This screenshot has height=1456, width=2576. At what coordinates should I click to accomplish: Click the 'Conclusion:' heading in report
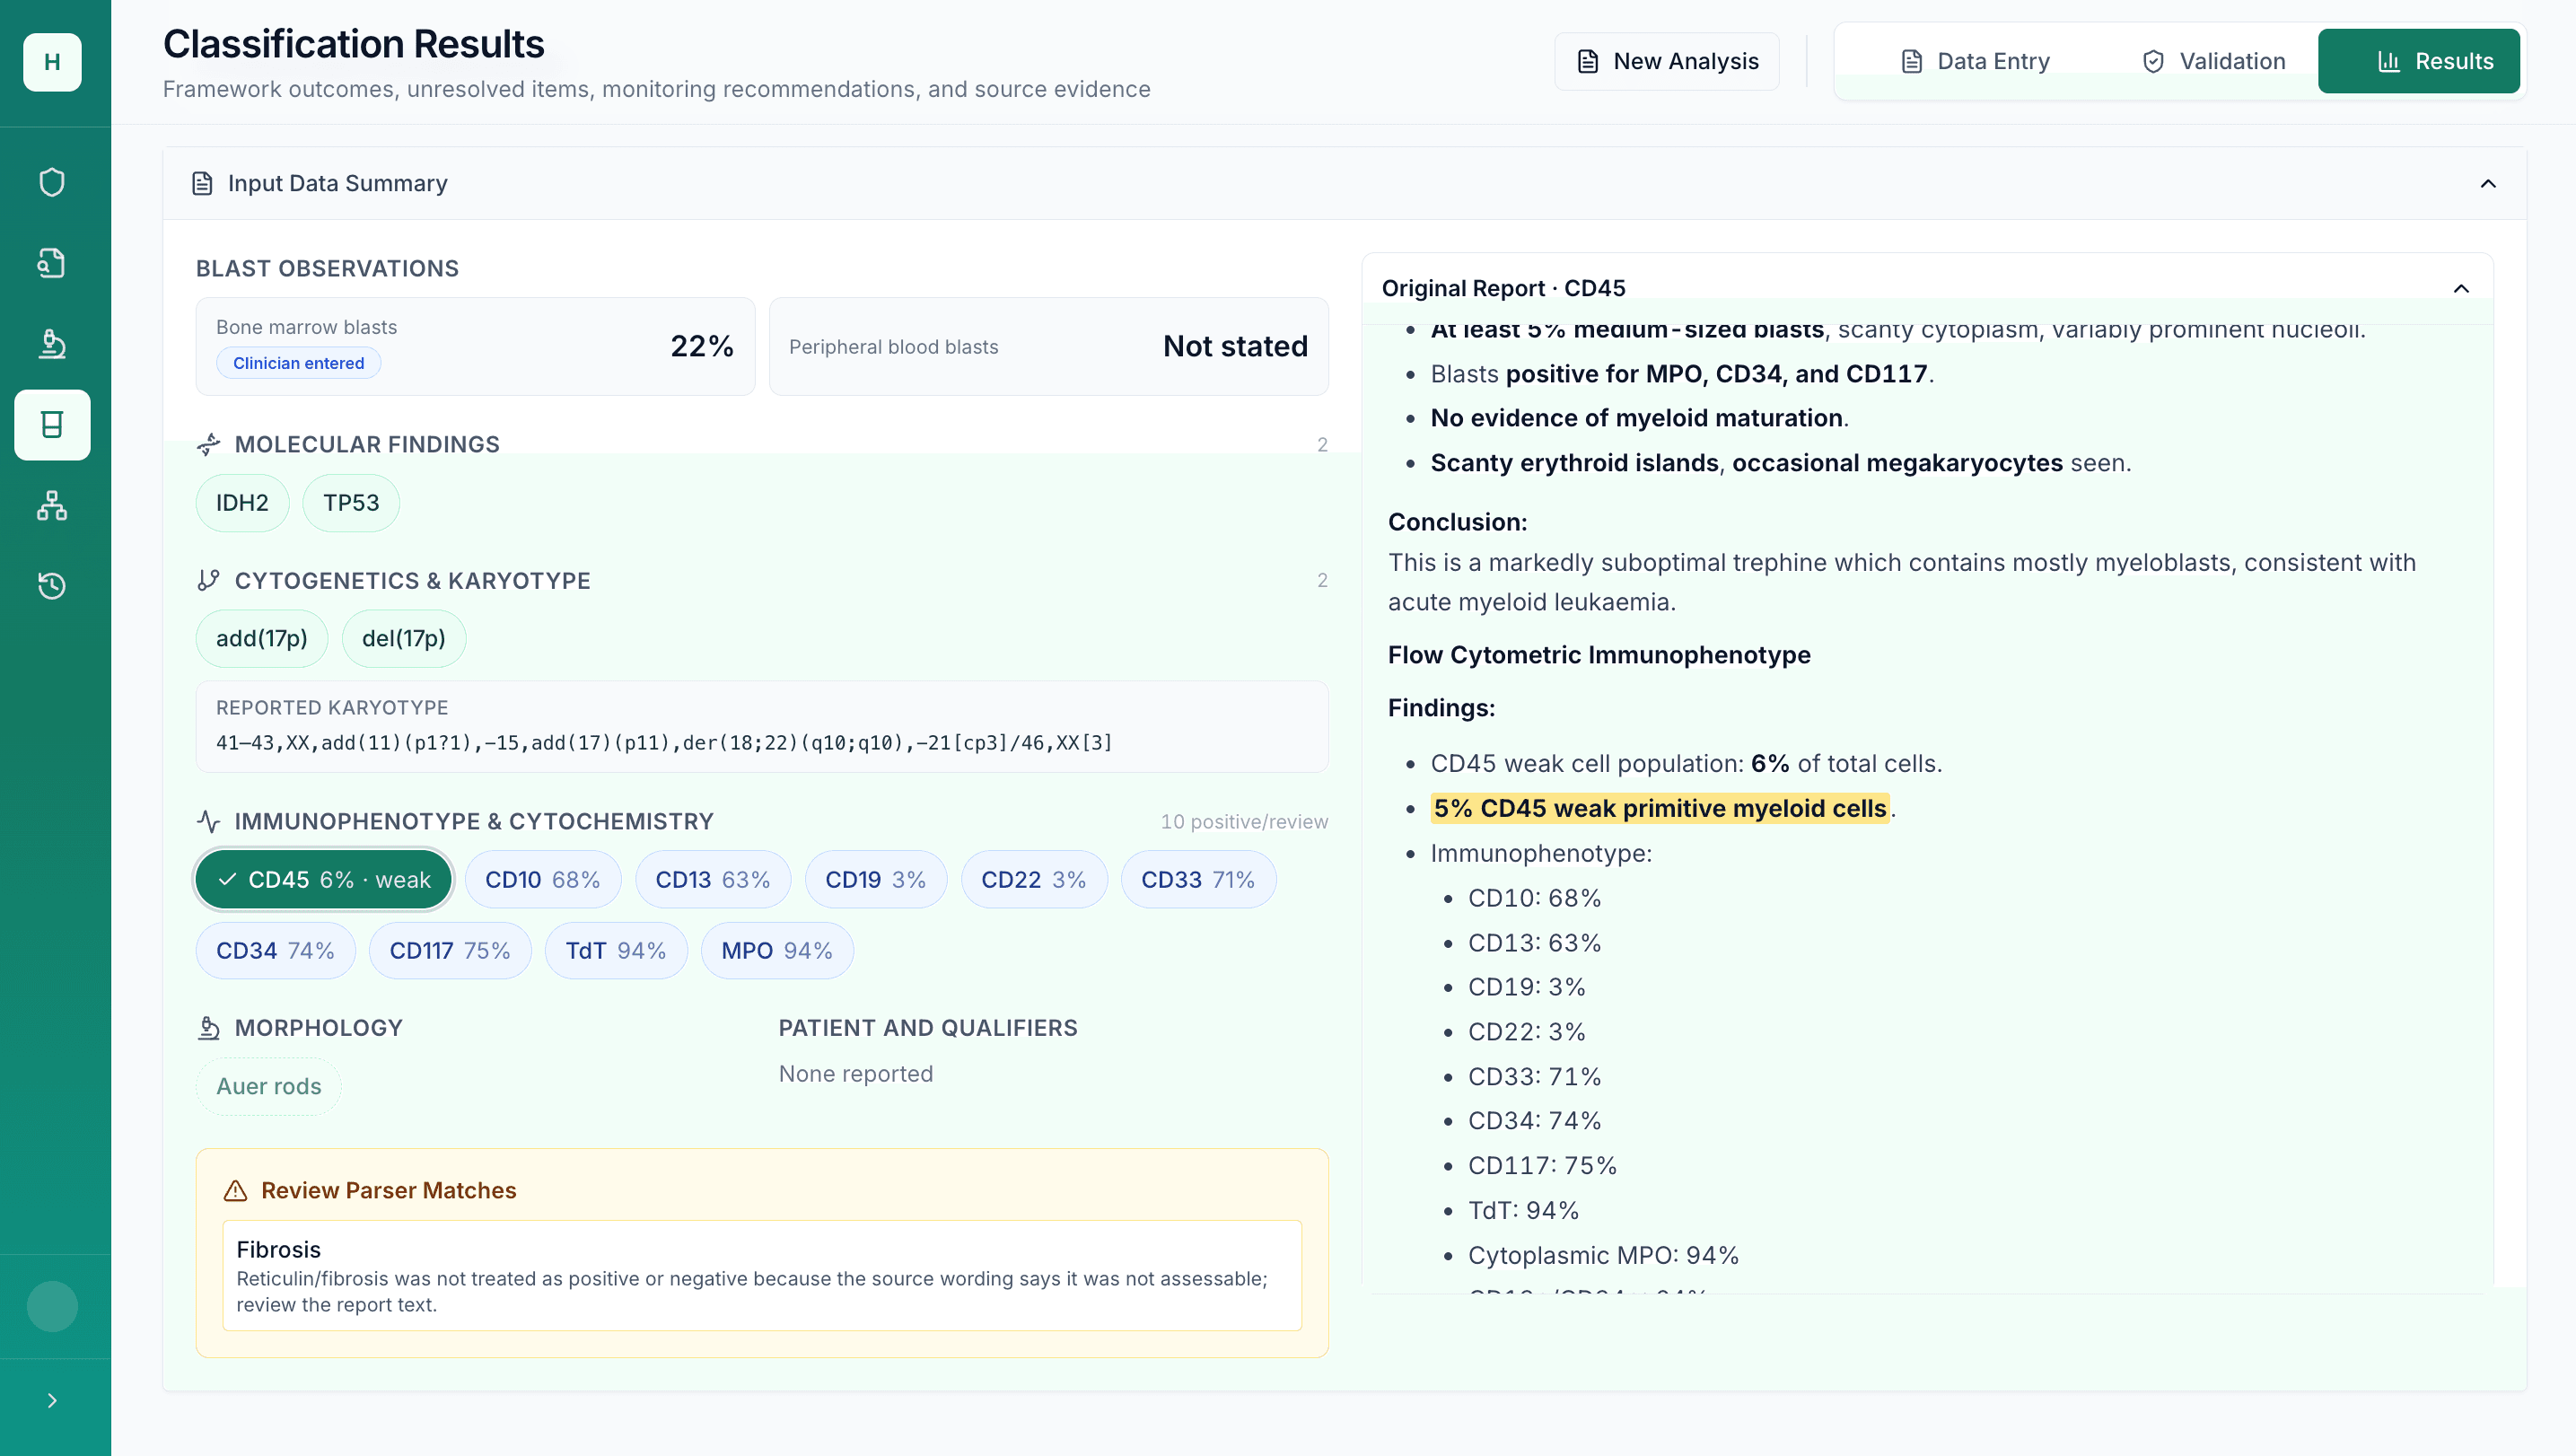(x=1458, y=523)
